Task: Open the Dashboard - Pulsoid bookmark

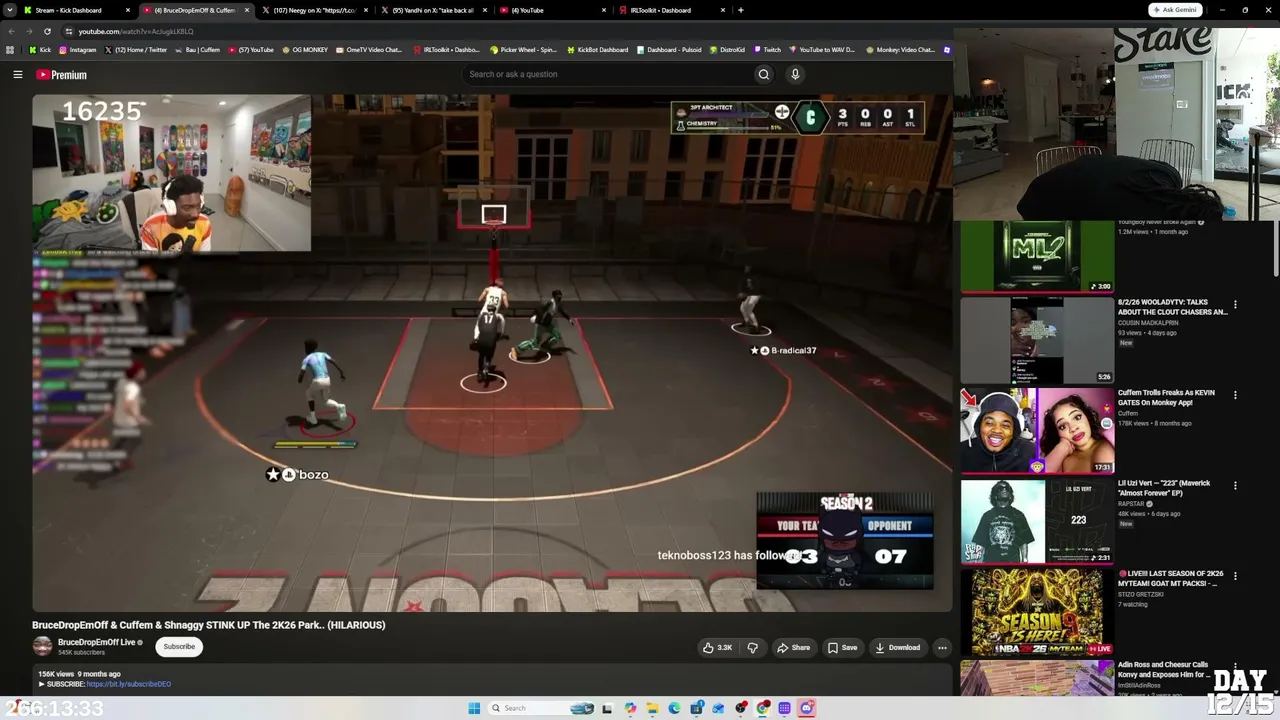Action: coord(669,50)
